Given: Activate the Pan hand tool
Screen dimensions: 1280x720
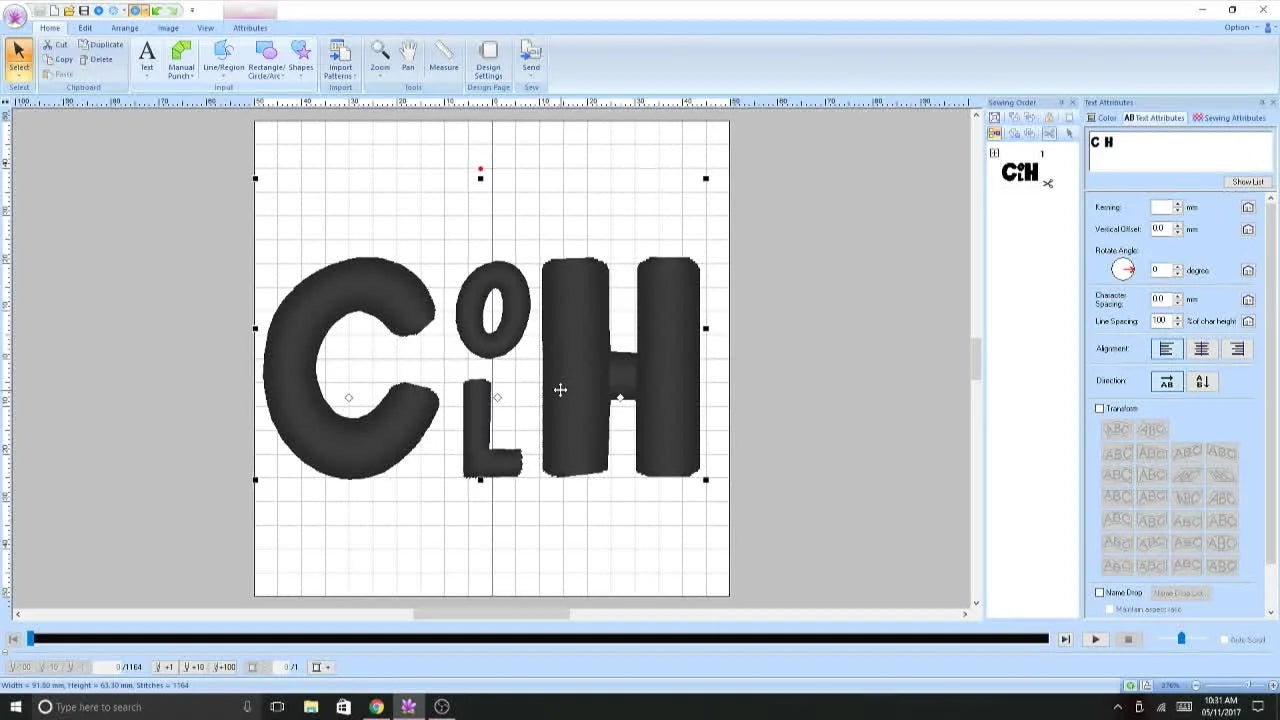Looking at the screenshot, I should click(x=408, y=57).
